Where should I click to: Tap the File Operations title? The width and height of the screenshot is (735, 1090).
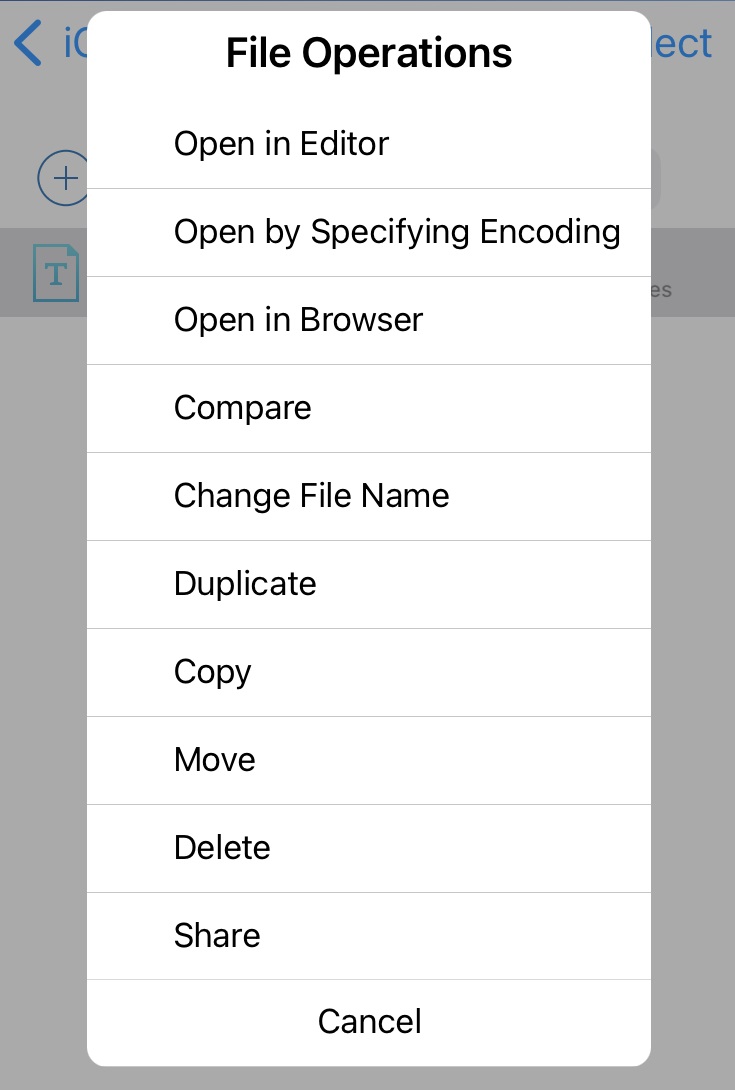click(x=369, y=52)
